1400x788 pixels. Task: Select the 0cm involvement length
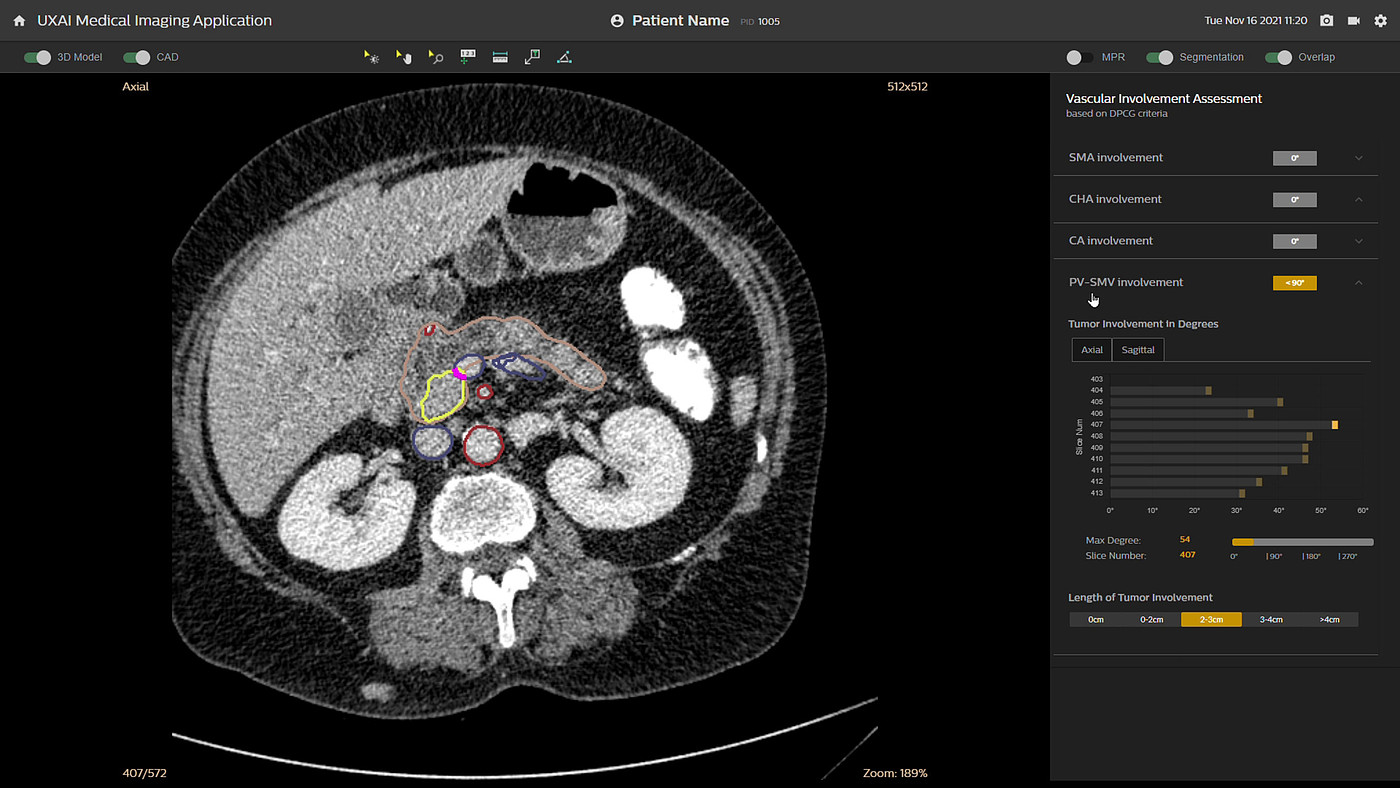(x=1096, y=620)
